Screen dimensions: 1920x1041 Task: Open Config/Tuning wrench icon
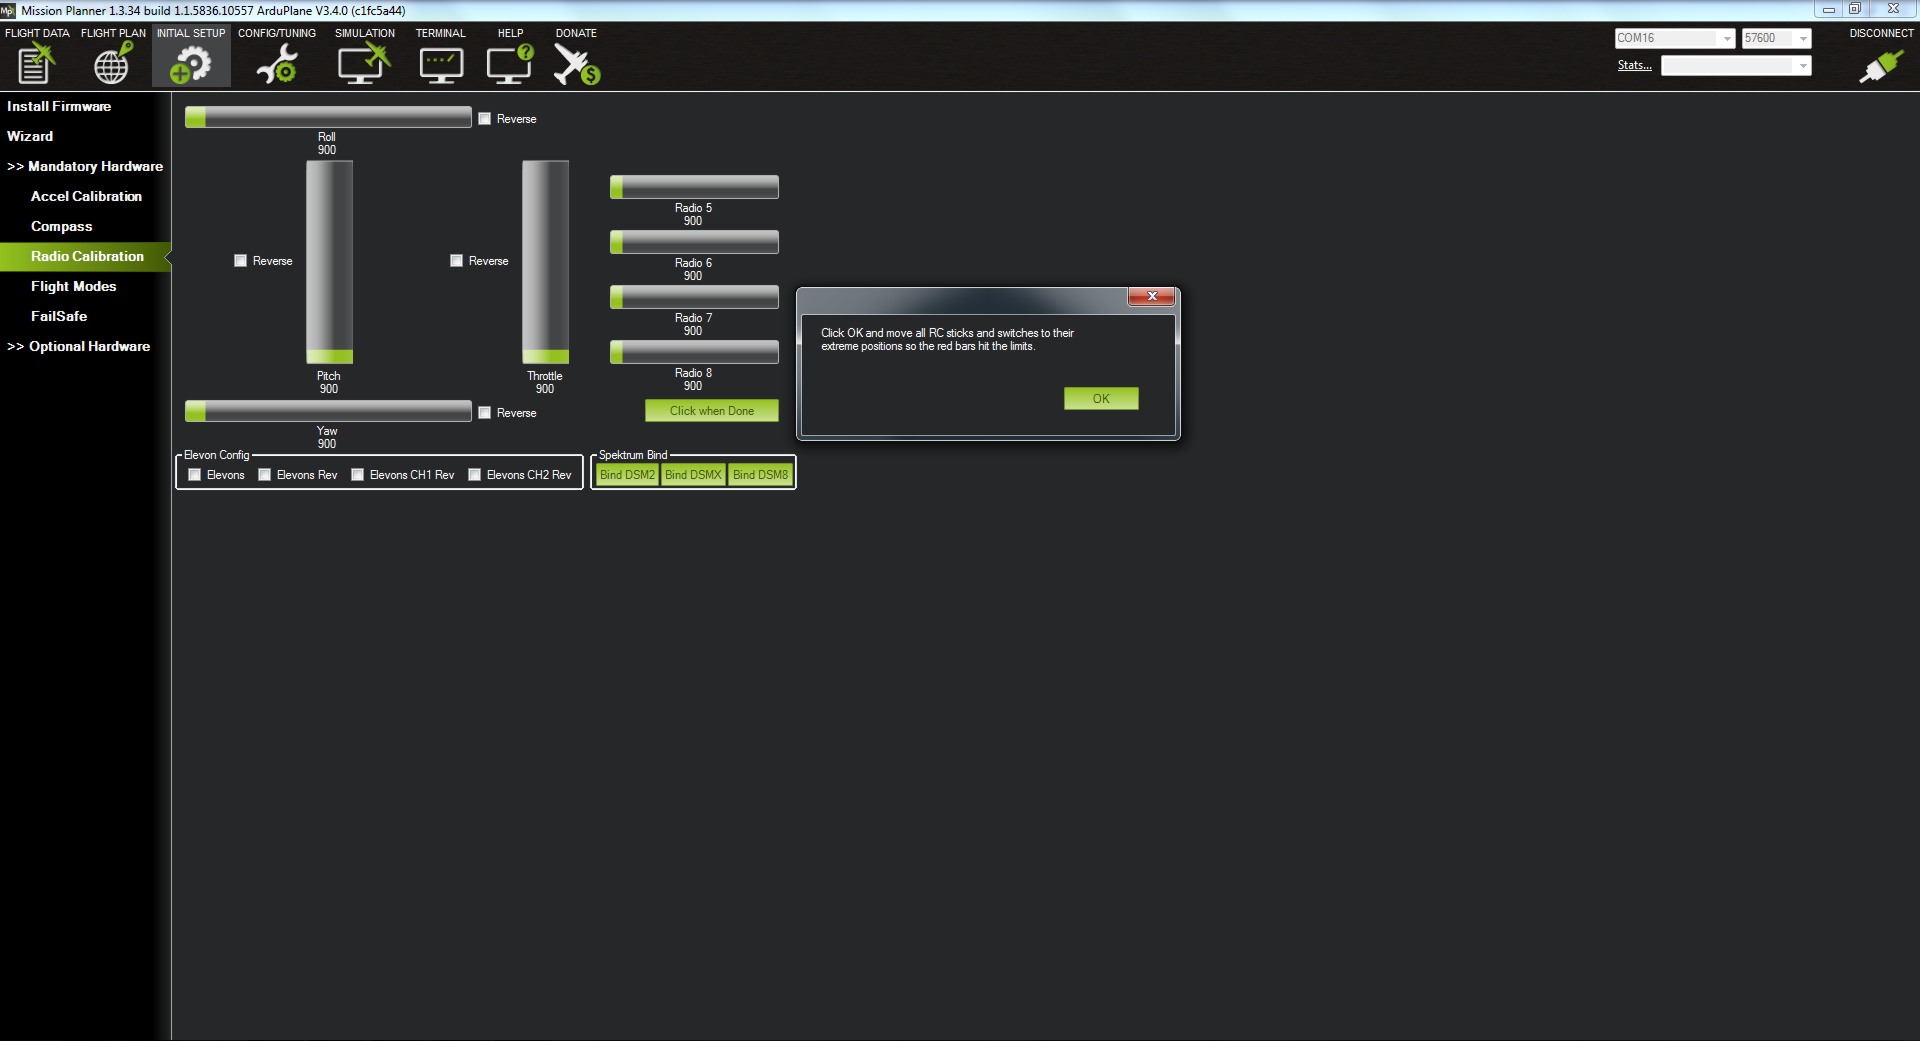coord(276,65)
